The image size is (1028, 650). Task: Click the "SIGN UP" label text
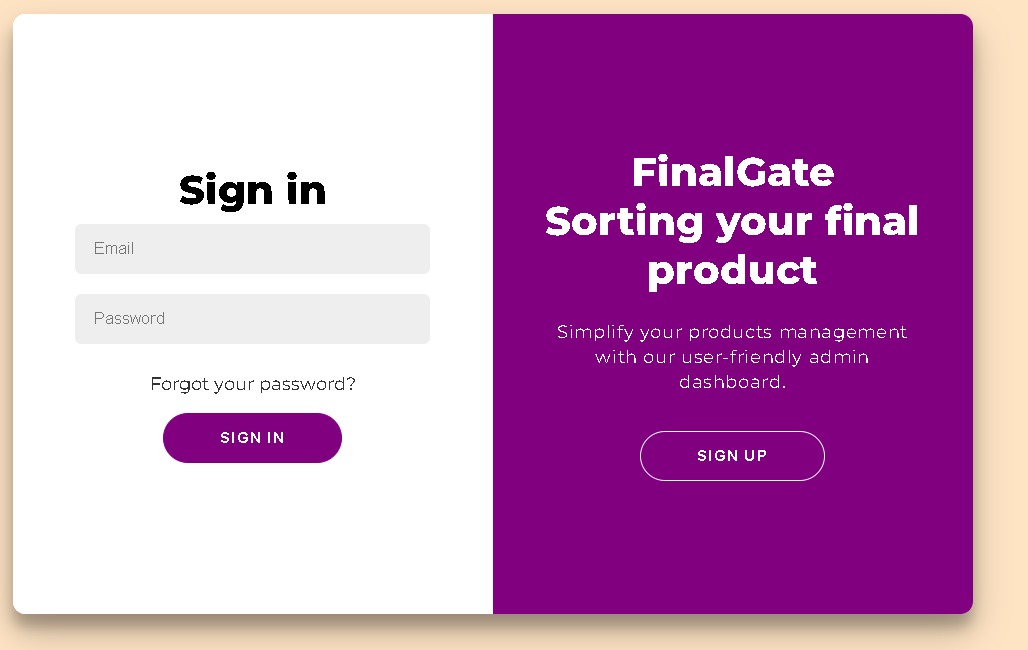click(732, 456)
